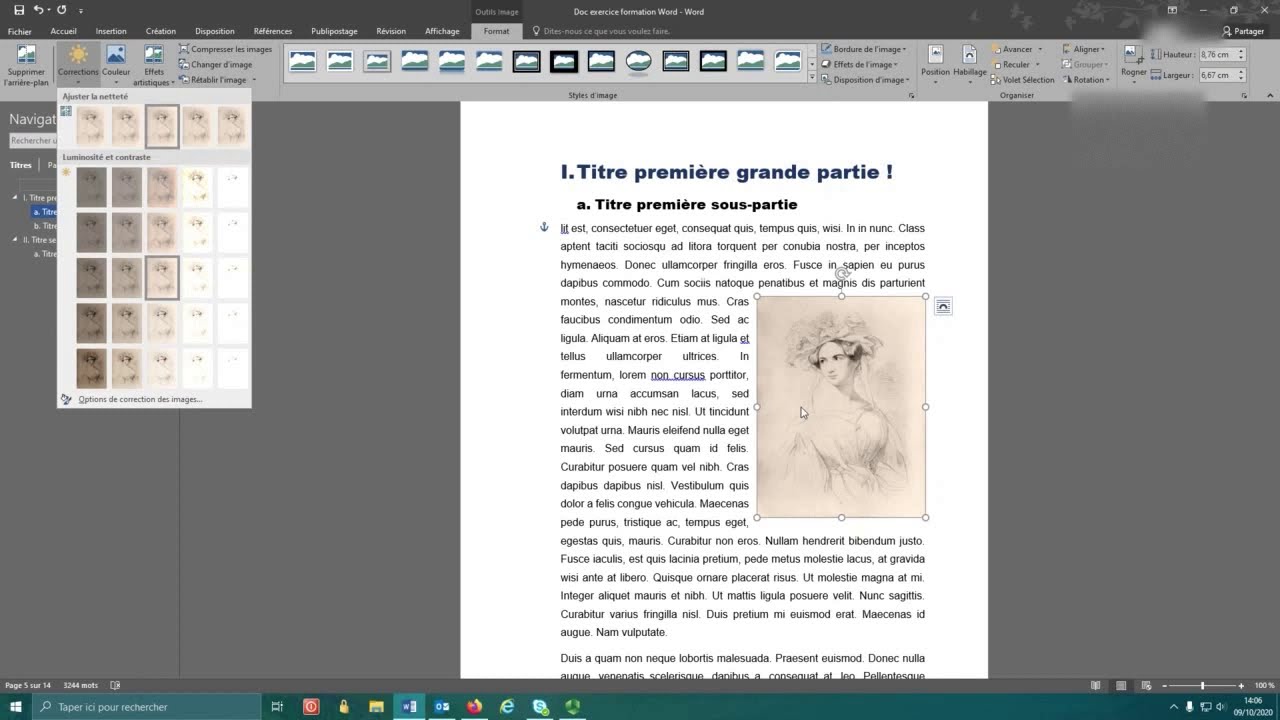Open Styles d'image dialog launcher

911,95
